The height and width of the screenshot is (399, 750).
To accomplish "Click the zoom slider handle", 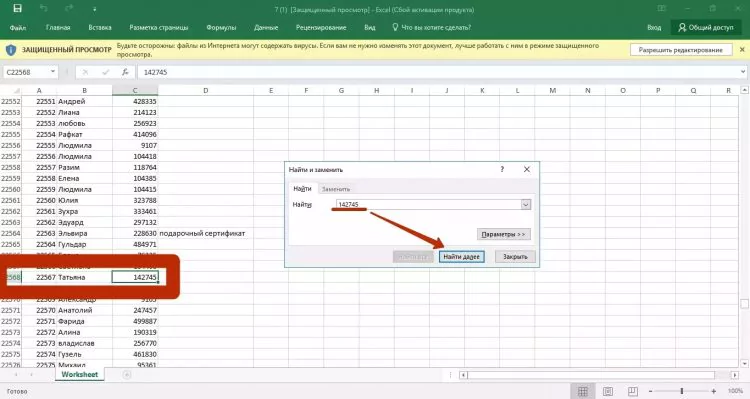I will [682, 391].
